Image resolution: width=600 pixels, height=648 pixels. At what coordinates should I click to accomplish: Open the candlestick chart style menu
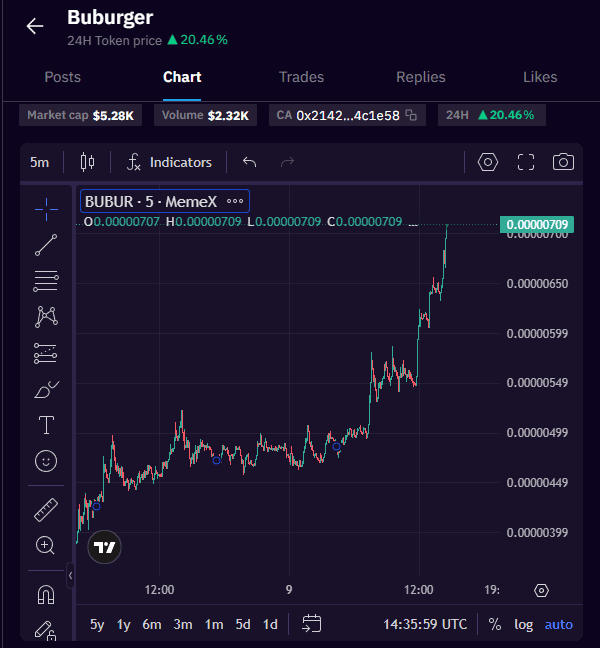(87, 162)
